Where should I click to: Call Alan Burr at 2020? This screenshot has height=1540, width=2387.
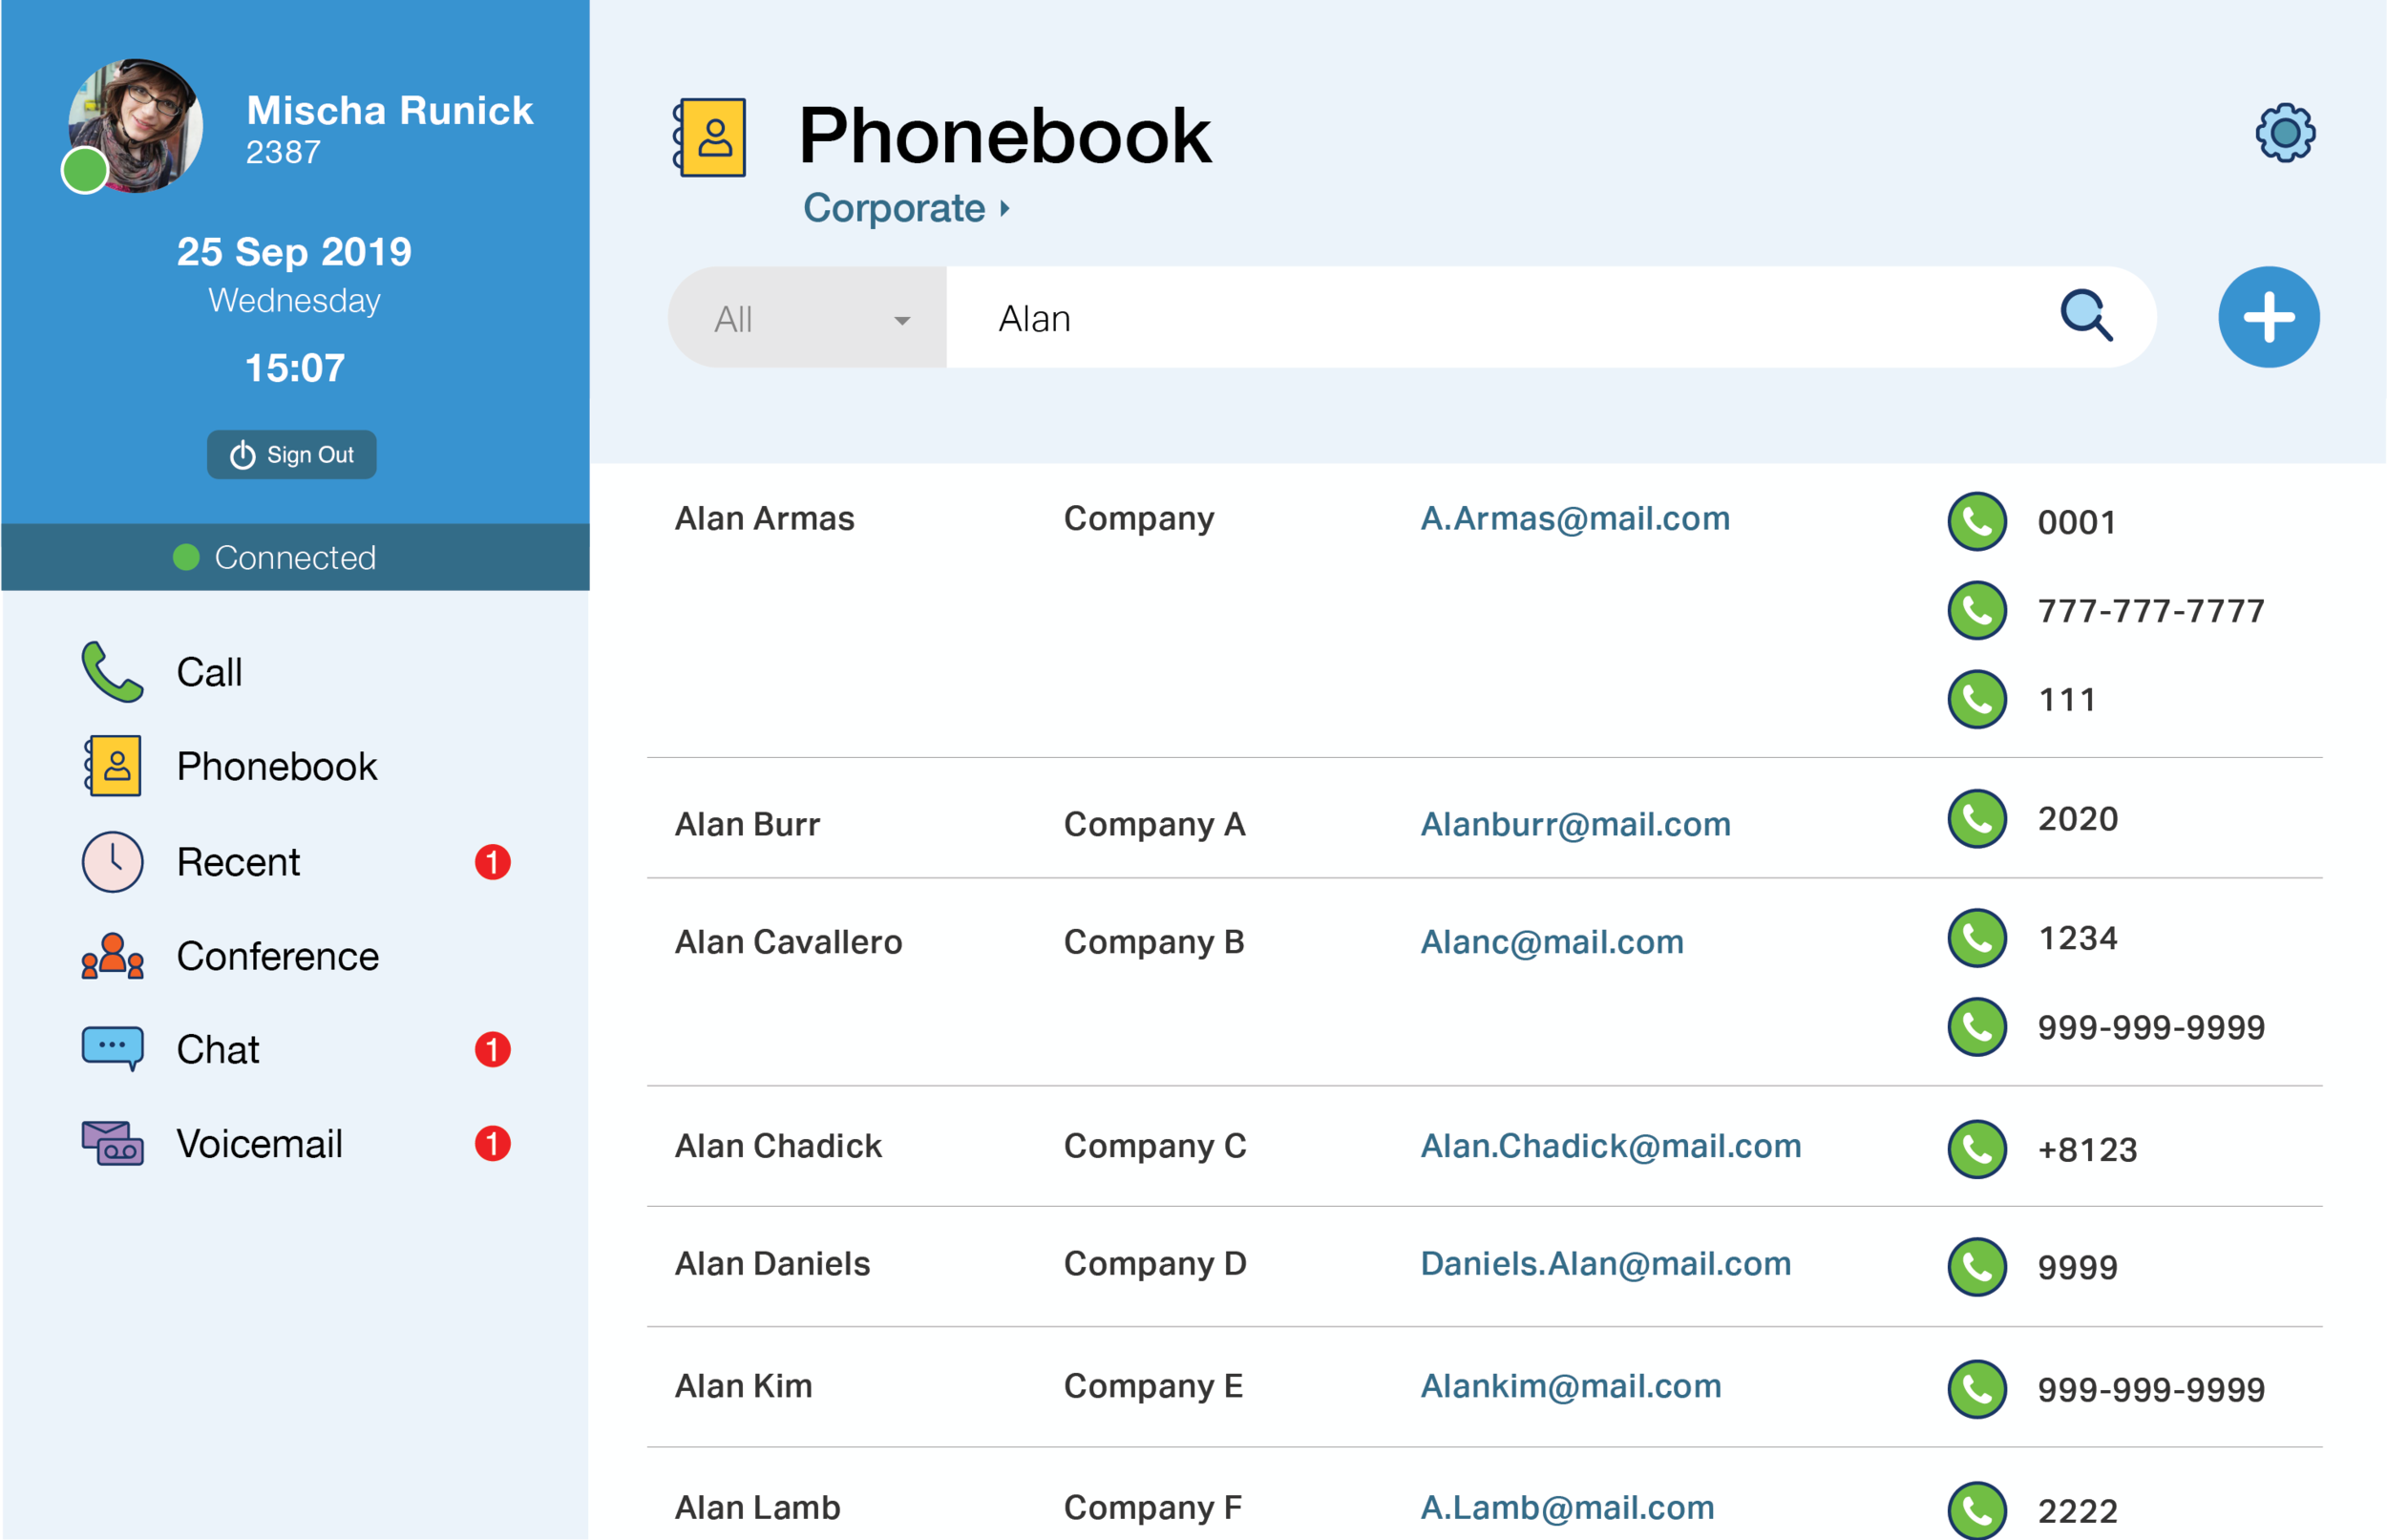point(1976,819)
